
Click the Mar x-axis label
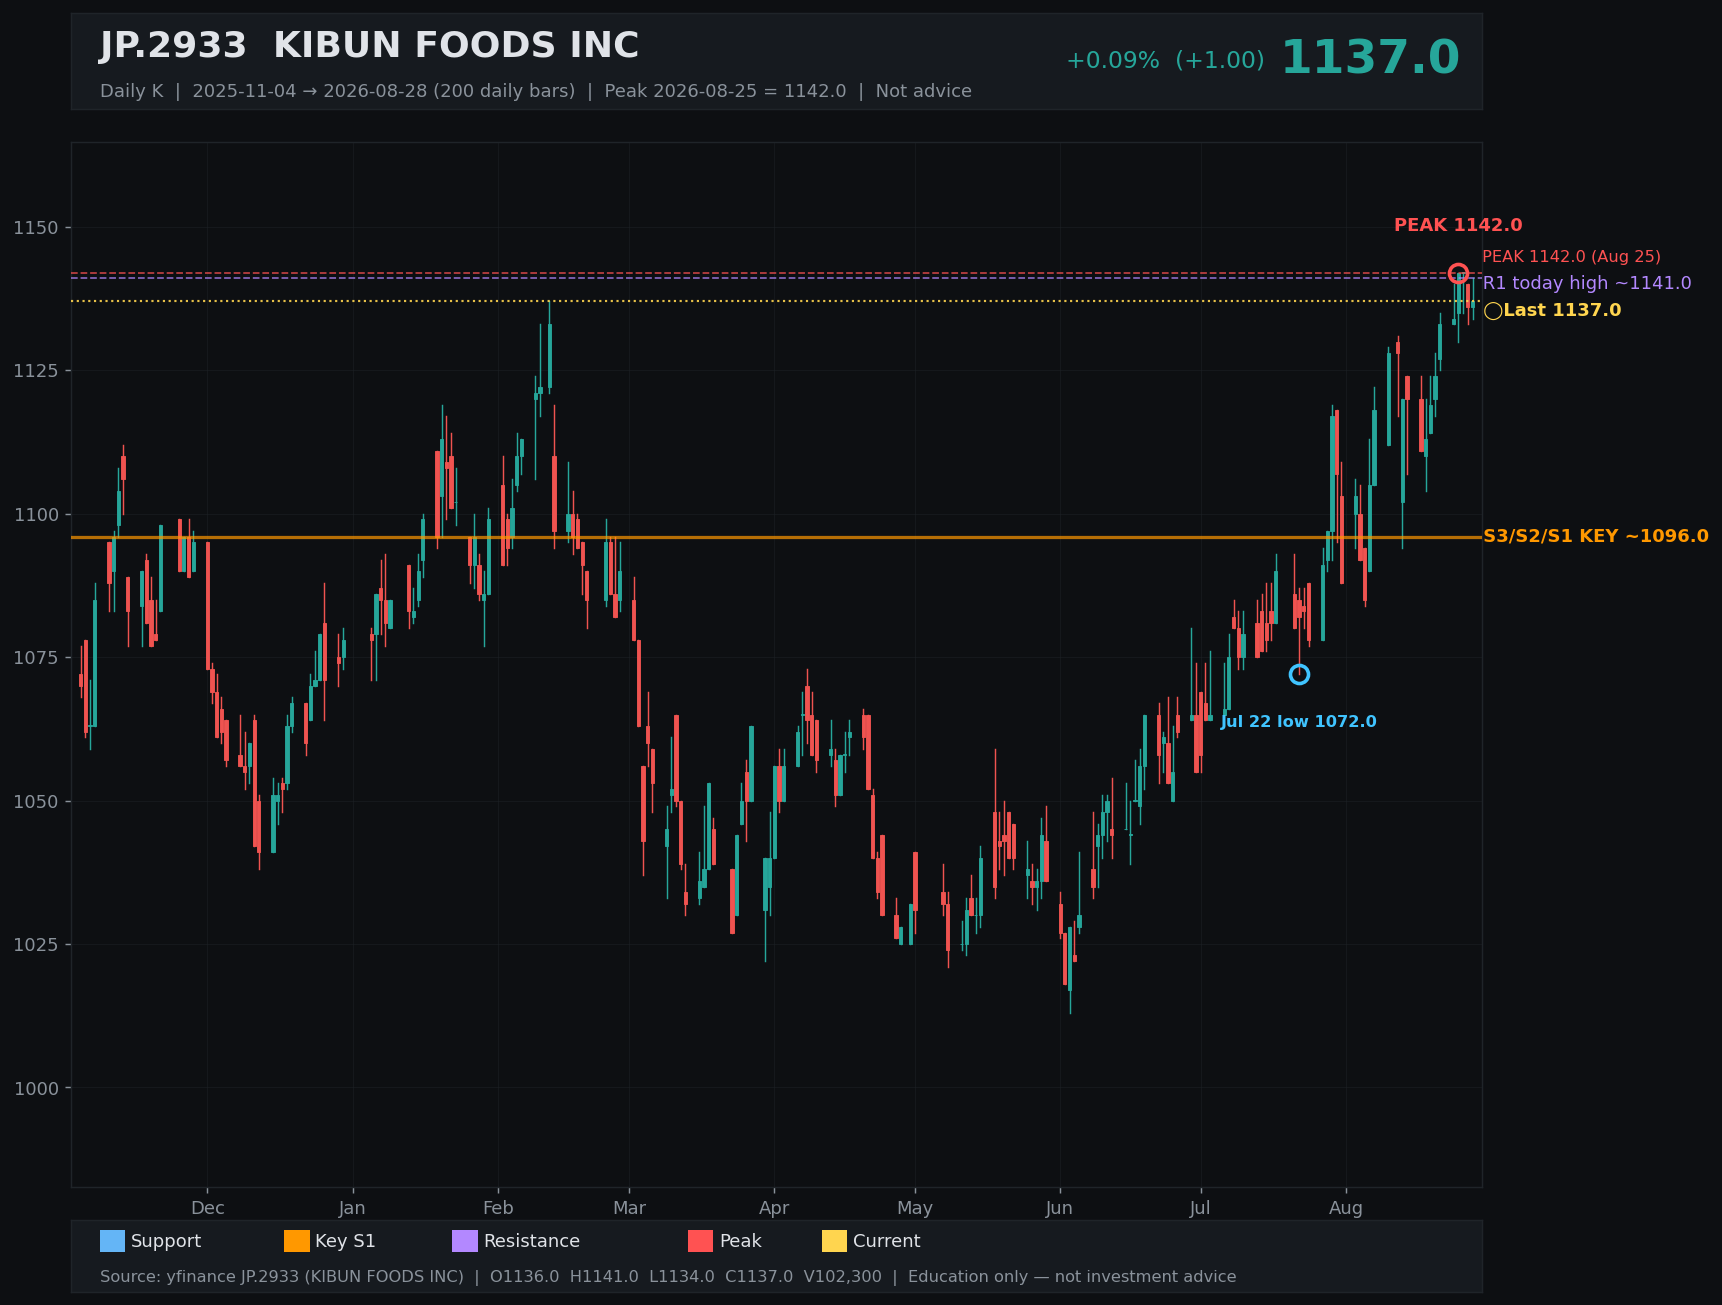pos(629,1208)
